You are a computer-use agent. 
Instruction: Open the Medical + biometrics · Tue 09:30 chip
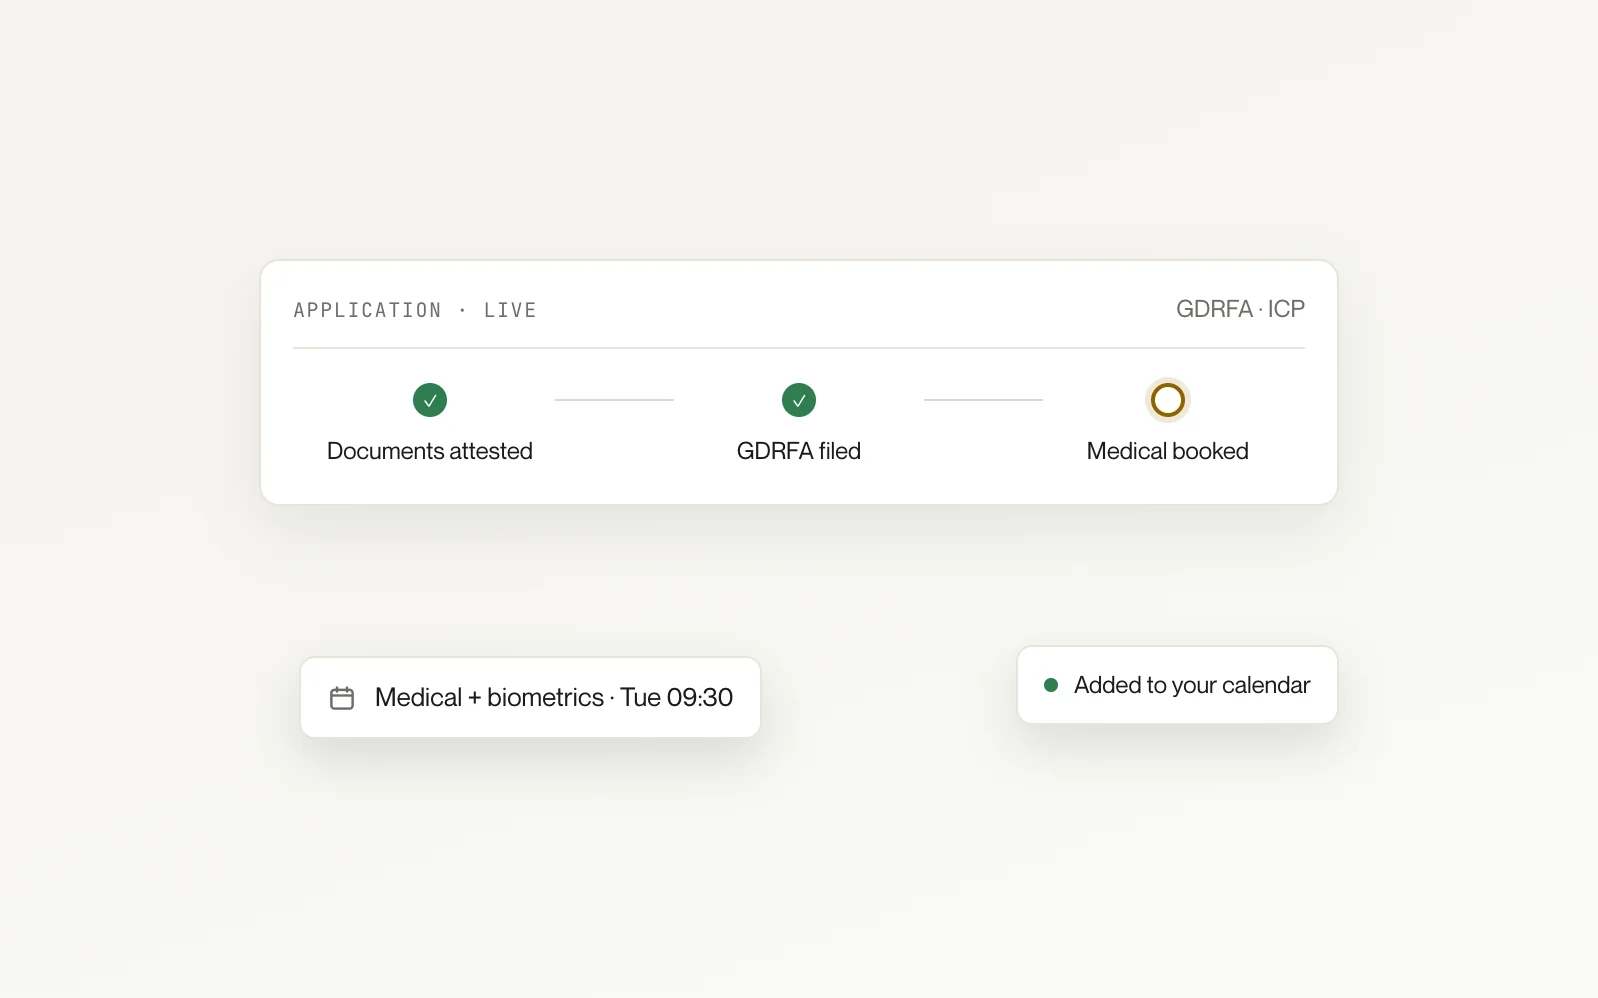[530, 697]
